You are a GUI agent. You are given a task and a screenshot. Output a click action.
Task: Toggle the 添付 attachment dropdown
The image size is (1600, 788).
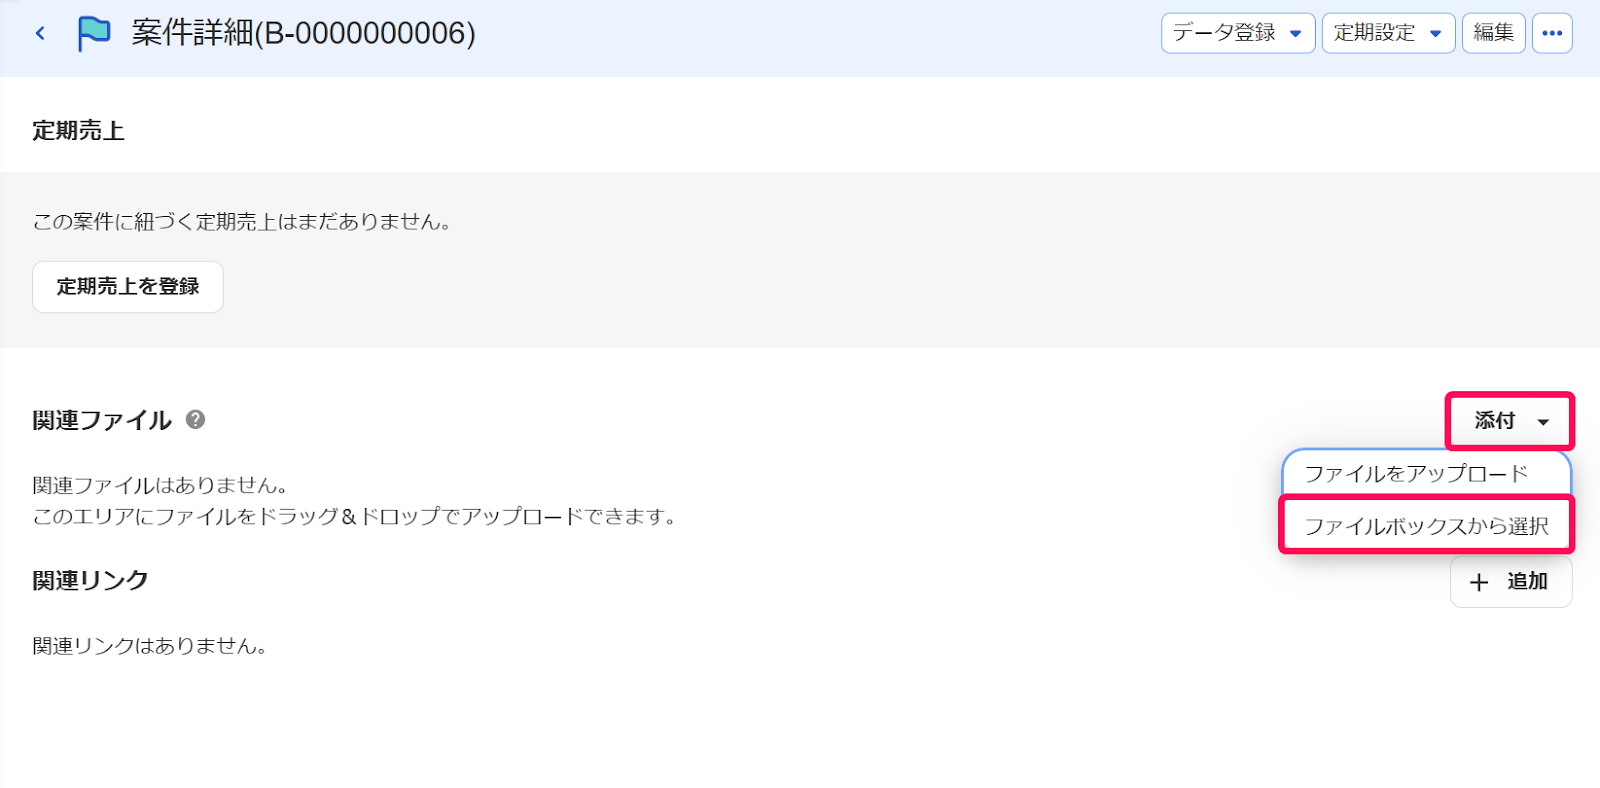[x=1510, y=421]
